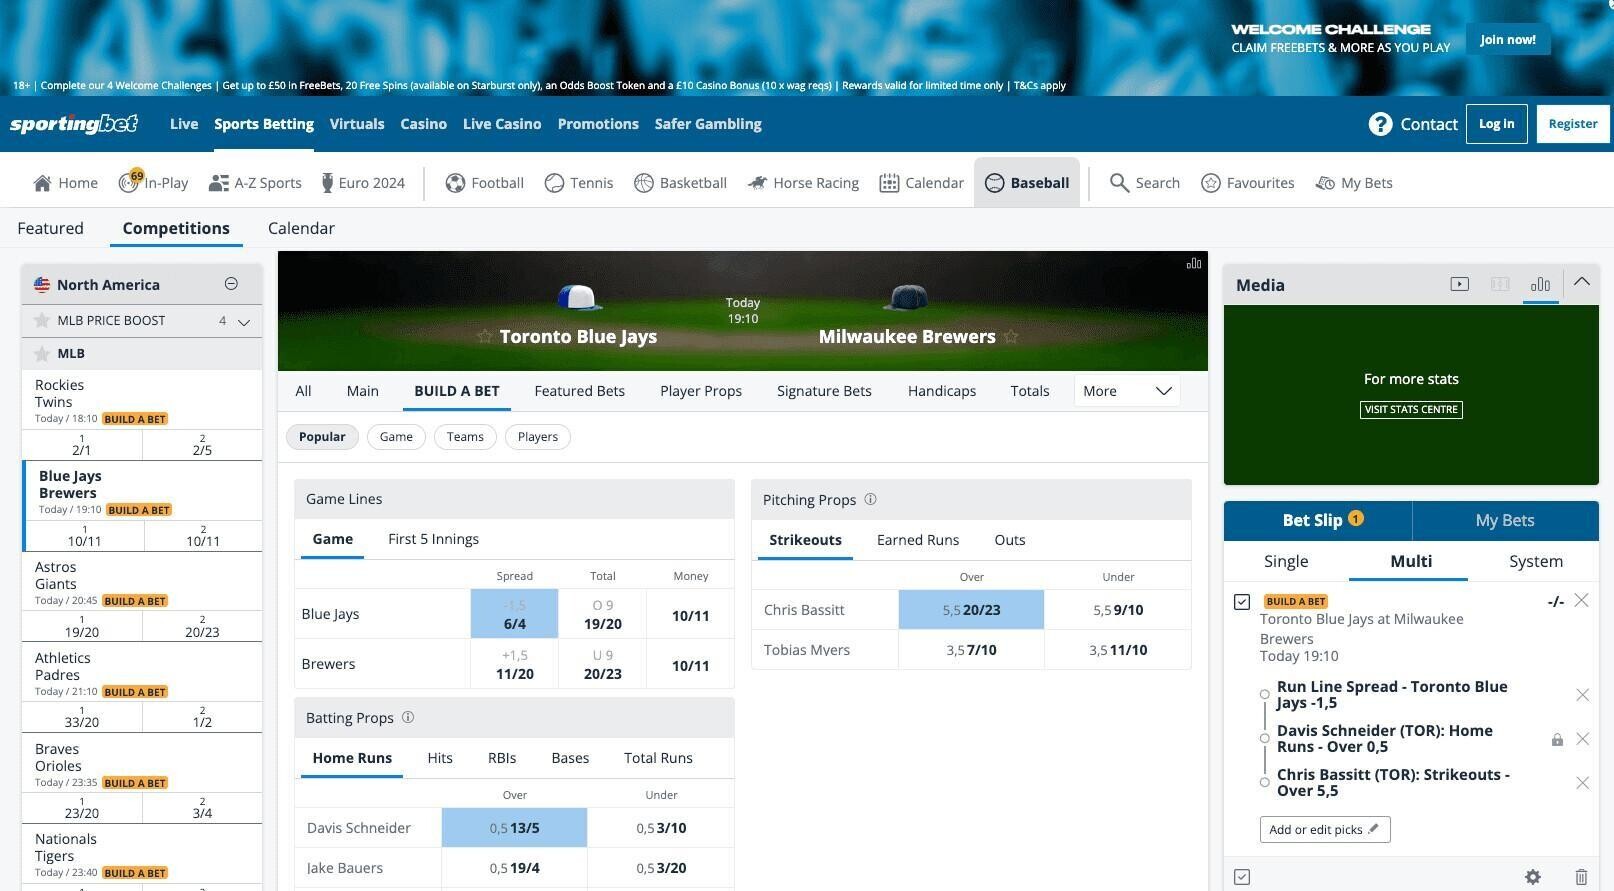
Task: Toggle Davis Schneider over 0,5 13/5
Action: pyautogui.click(x=514, y=828)
